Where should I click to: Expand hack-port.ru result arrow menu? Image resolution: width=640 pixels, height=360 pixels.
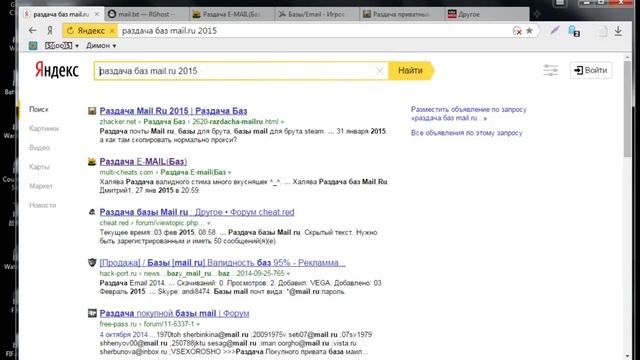[288, 274]
